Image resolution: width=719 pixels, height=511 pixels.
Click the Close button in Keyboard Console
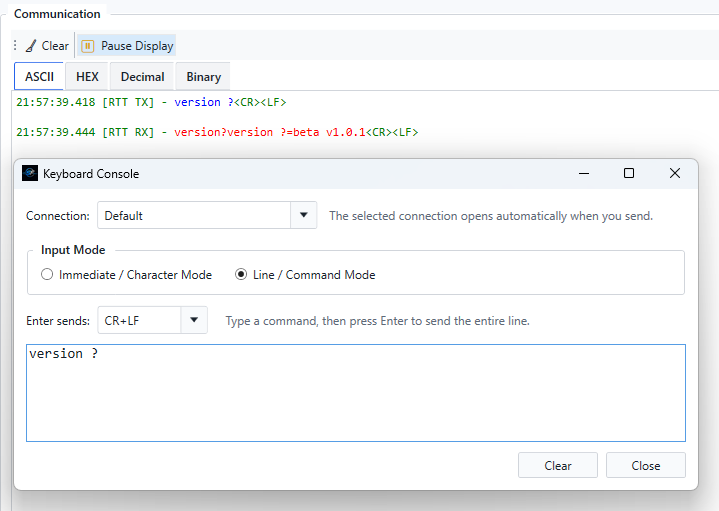[x=646, y=465]
